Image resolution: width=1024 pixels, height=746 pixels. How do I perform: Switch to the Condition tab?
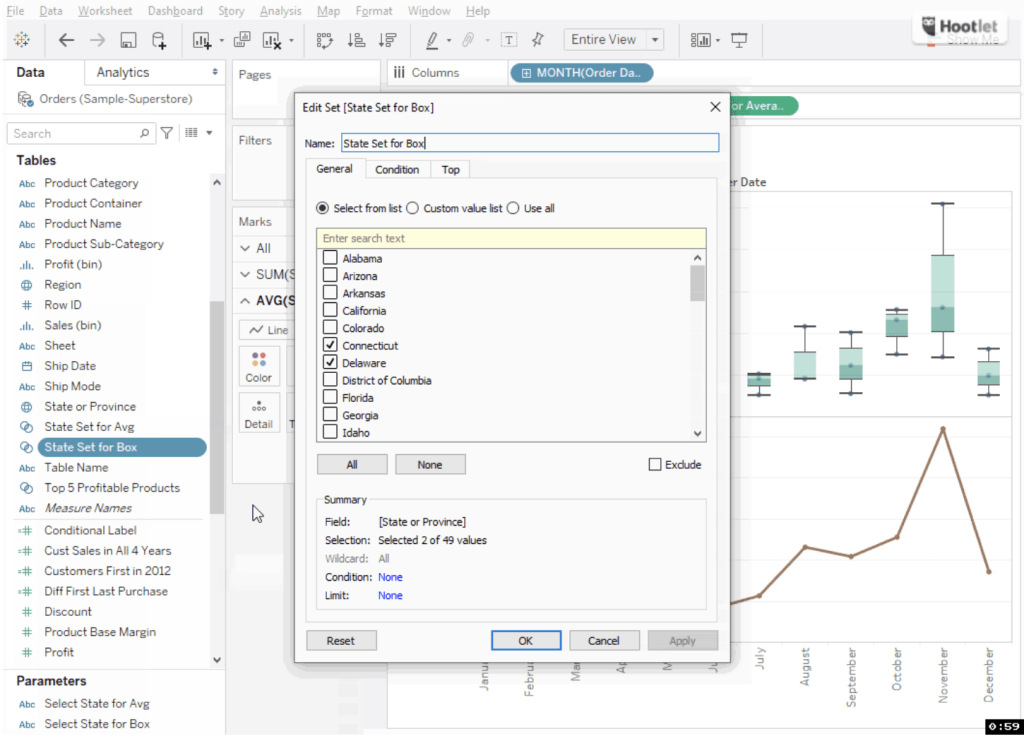click(397, 169)
